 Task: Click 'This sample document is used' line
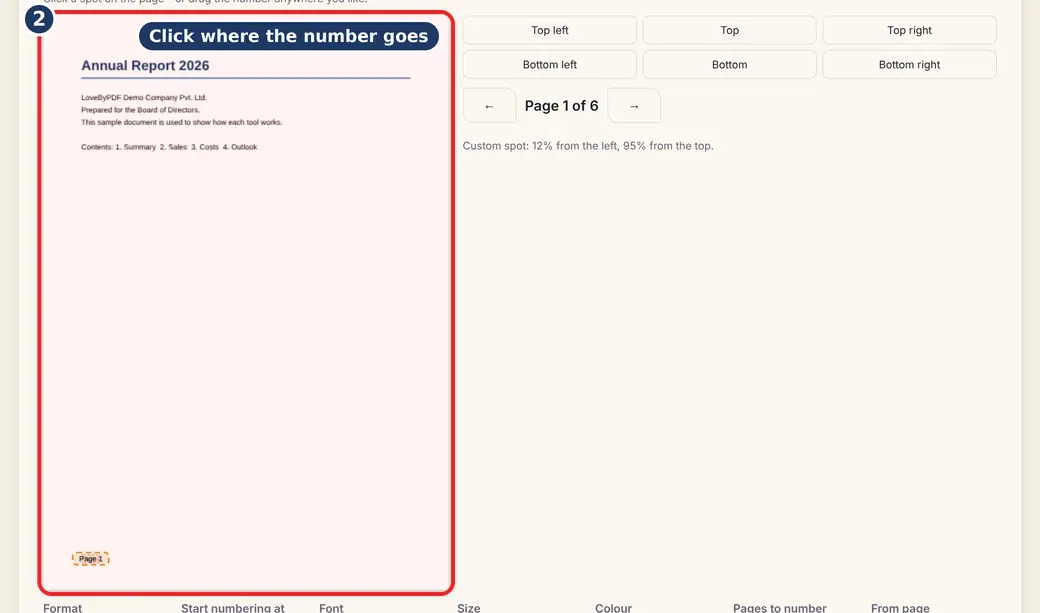tap(182, 122)
